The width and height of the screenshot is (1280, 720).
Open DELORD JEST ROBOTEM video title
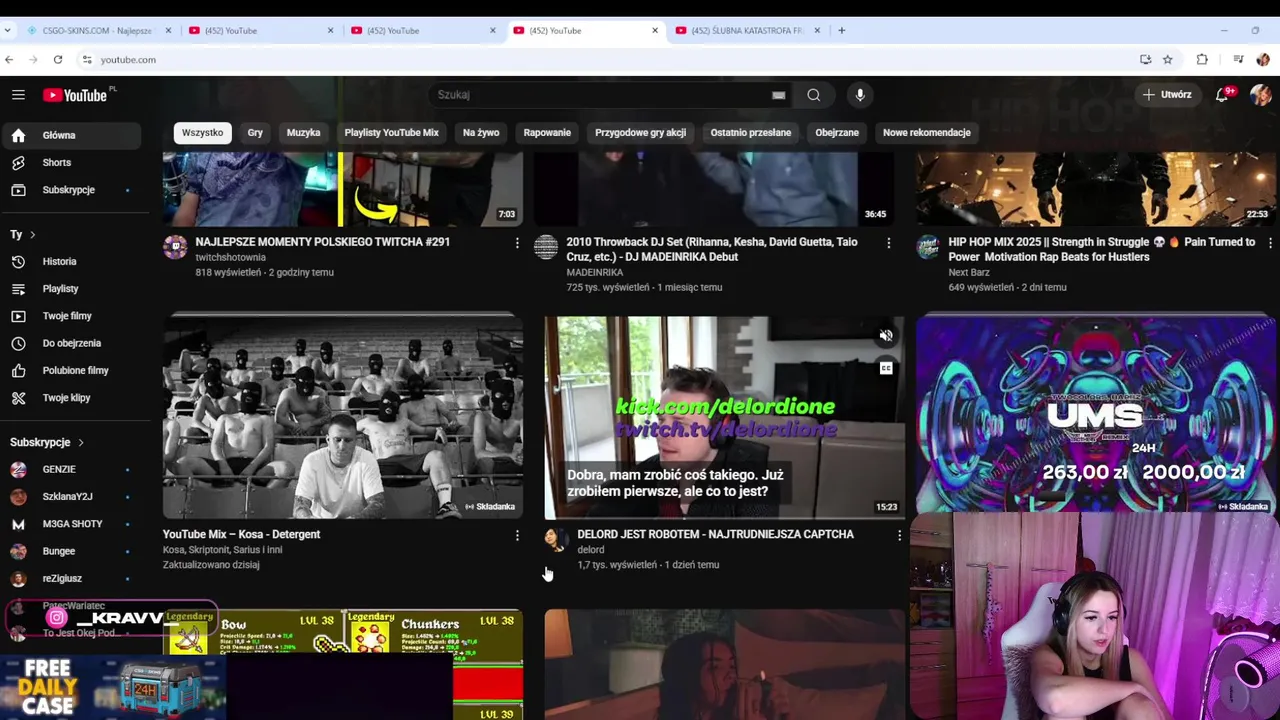click(x=715, y=535)
